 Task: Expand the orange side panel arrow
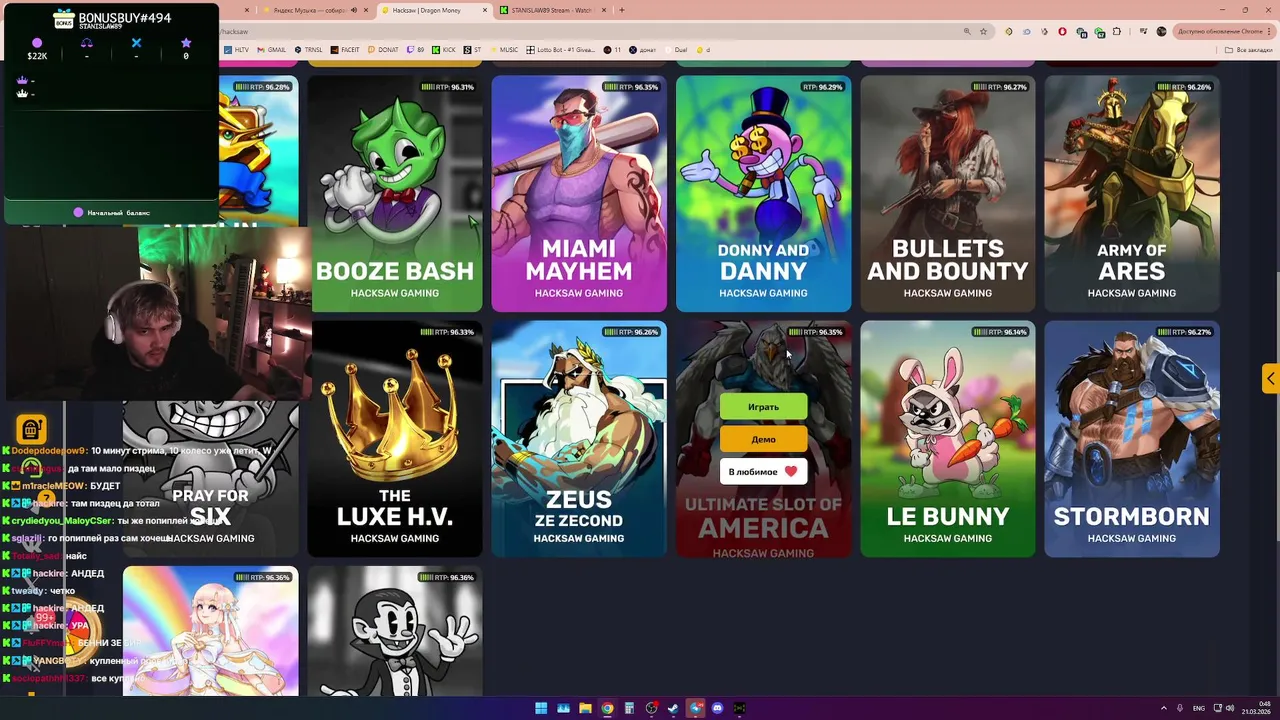coord(1270,378)
